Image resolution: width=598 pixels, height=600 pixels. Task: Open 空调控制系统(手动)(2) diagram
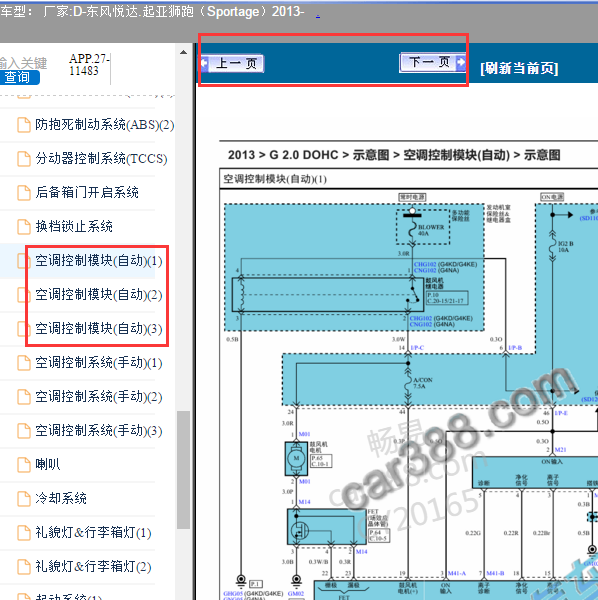coord(99,397)
